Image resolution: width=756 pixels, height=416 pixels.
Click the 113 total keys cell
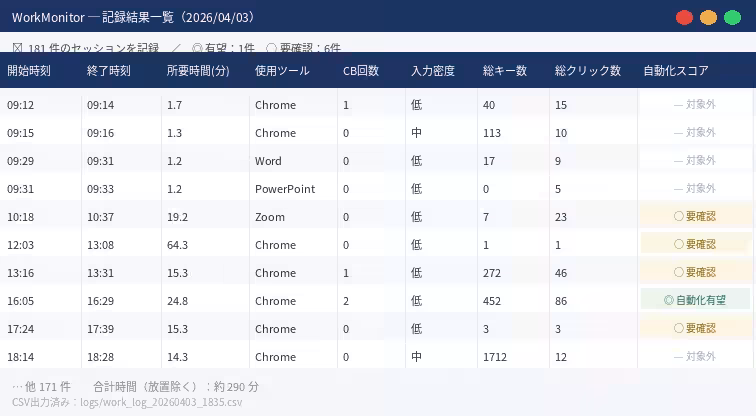point(492,133)
